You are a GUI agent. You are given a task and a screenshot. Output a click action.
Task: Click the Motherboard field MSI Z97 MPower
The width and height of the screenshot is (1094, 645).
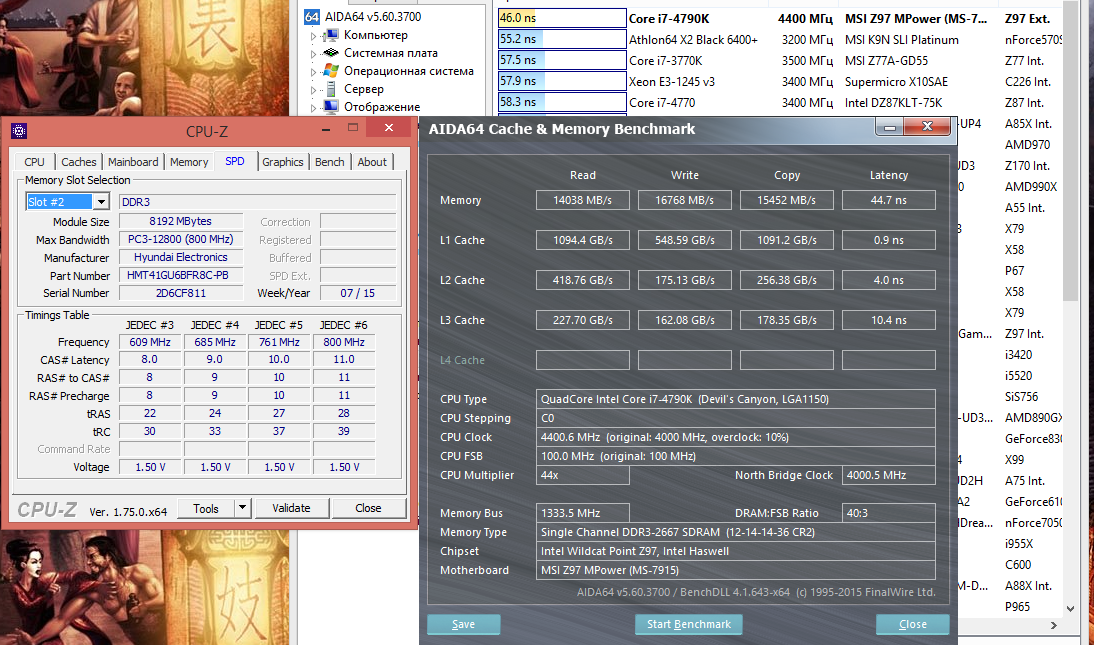tap(735, 570)
